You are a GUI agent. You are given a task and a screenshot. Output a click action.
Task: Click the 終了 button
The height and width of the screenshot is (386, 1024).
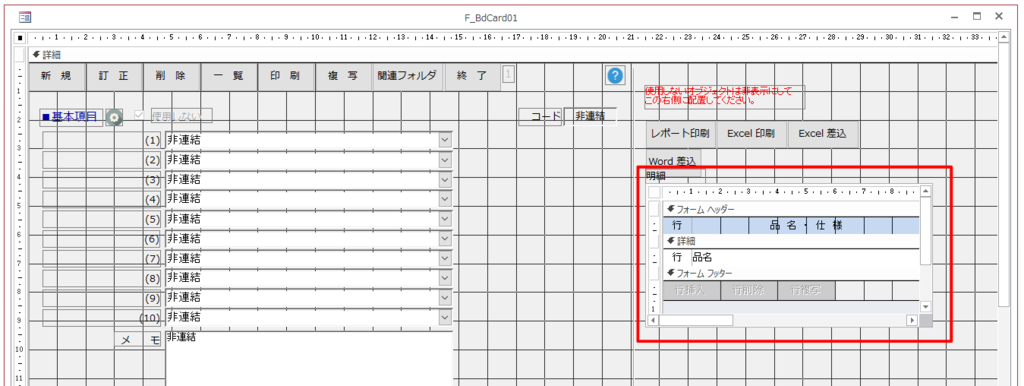coord(472,76)
